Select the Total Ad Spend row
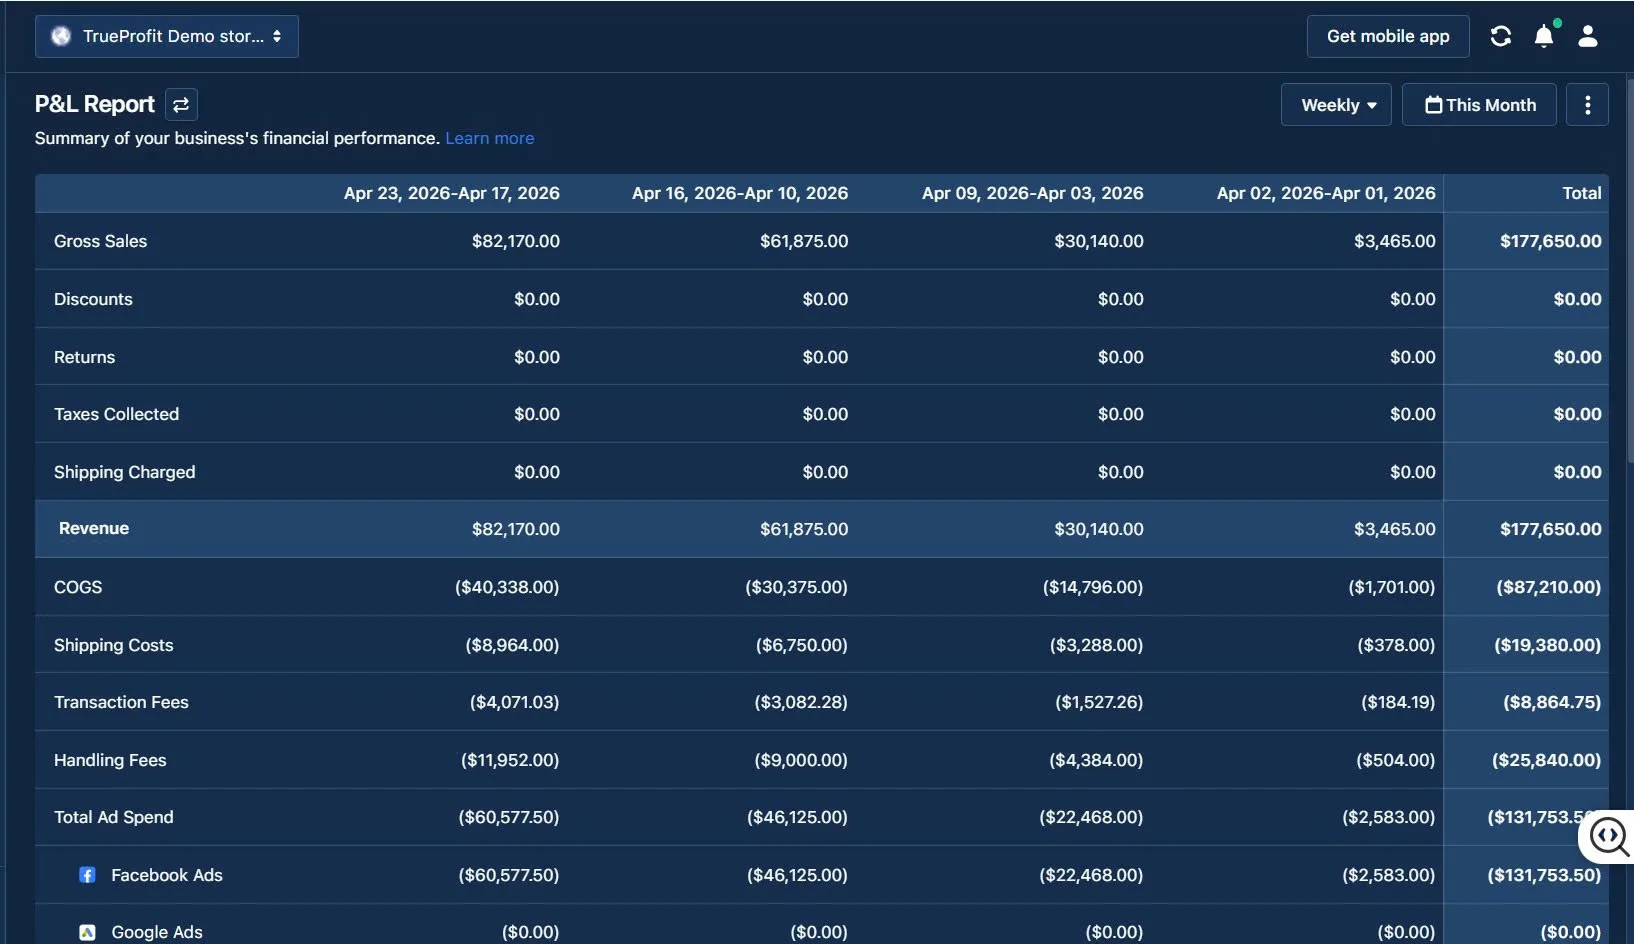The height and width of the screenshot is (944, 1634). coord(114,817)
